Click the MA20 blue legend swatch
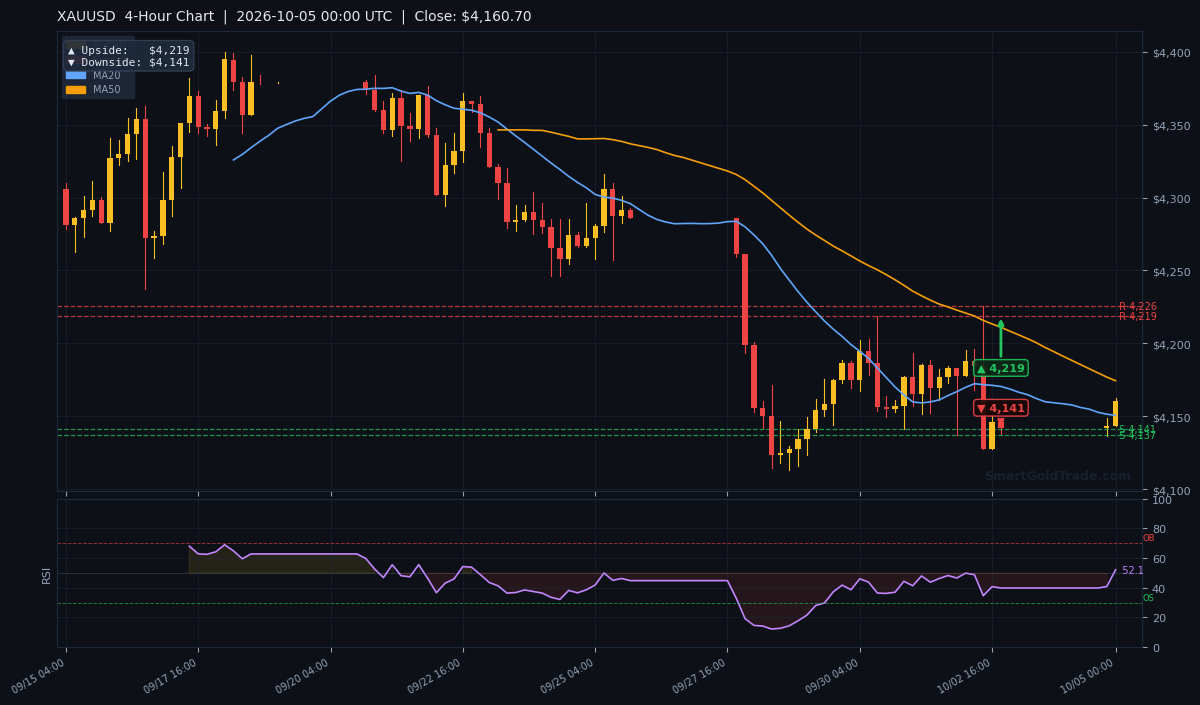 tap(76, 75)
